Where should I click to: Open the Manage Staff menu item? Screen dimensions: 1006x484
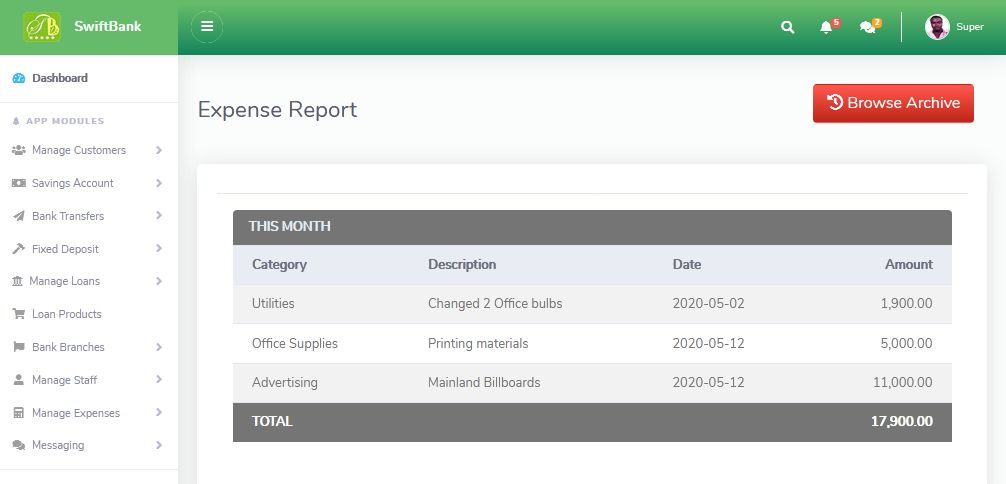click(x=65, y=380)
